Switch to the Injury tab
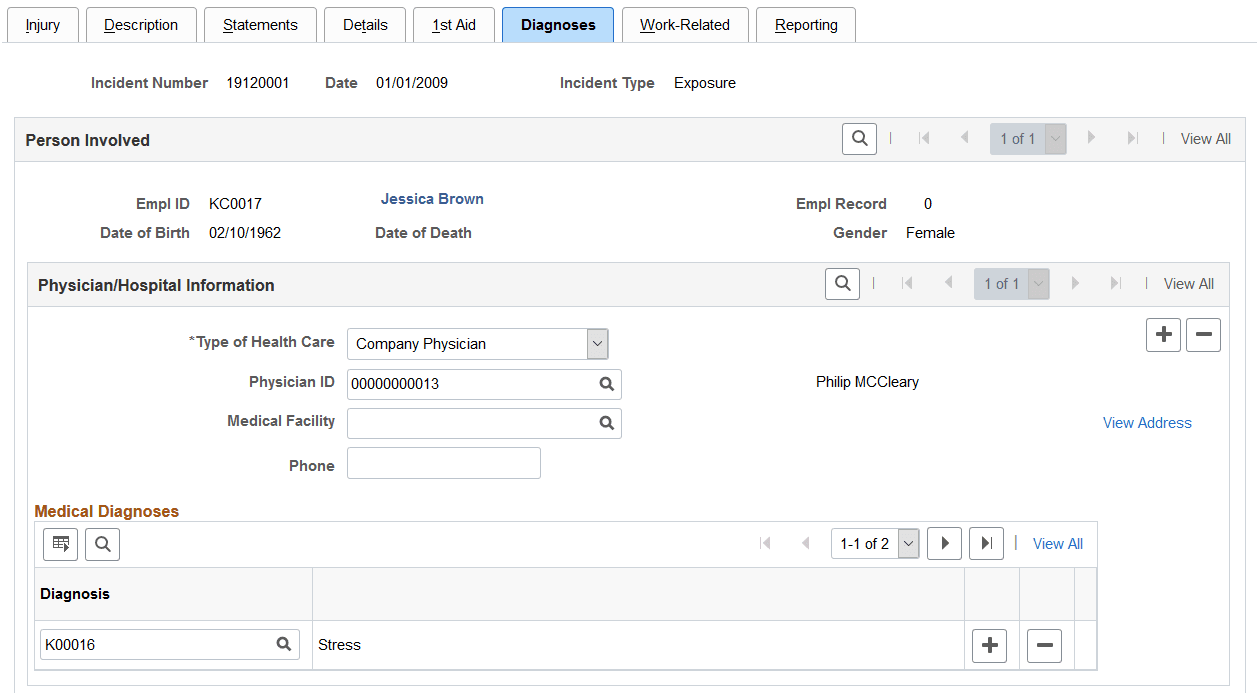 coord(42,24)
